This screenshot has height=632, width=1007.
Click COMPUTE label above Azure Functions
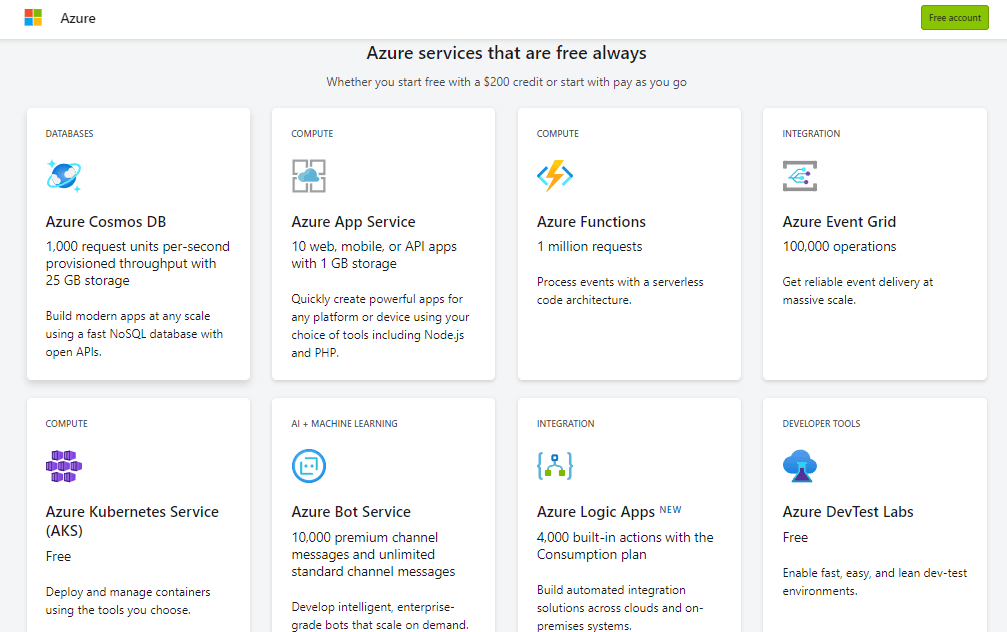(x=557, y=134)
